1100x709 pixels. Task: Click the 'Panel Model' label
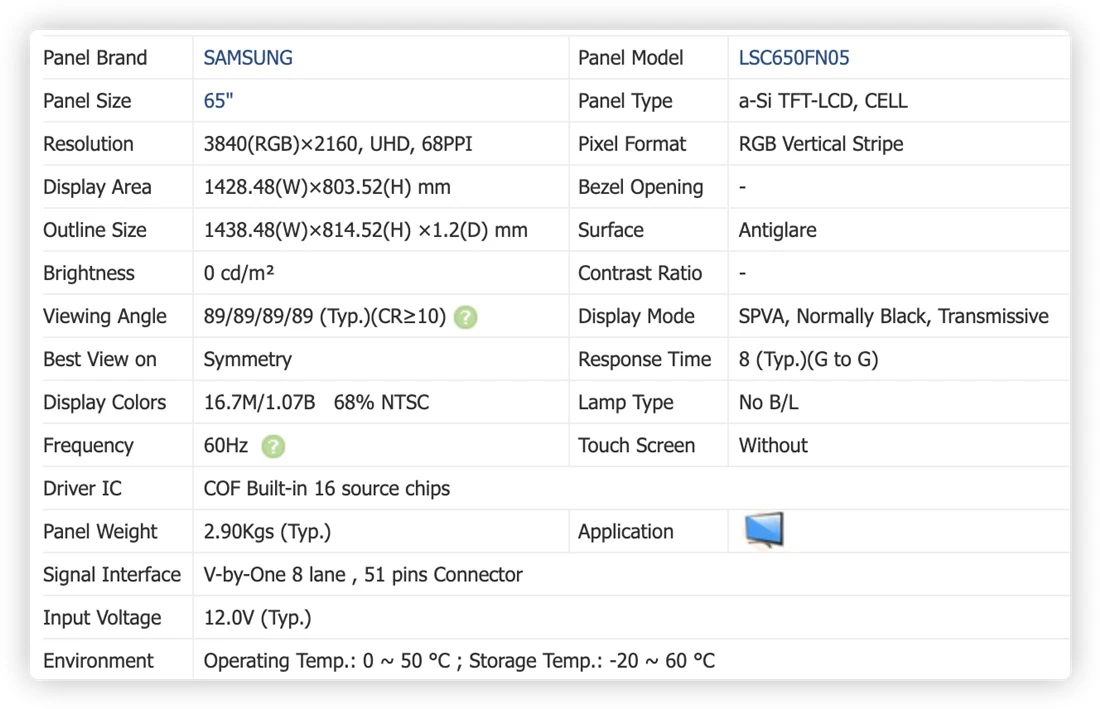[x=630, y=58]
